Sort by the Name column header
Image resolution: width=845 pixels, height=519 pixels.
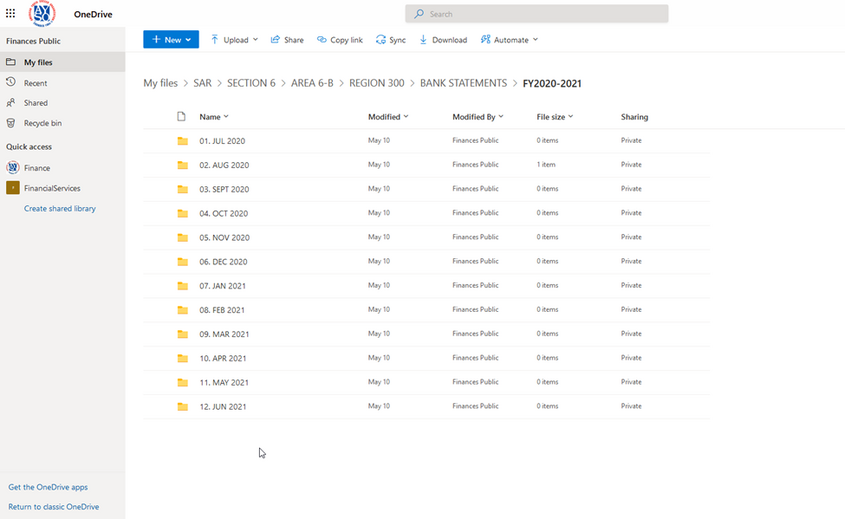pyautogui.click(x=213, y=117)
